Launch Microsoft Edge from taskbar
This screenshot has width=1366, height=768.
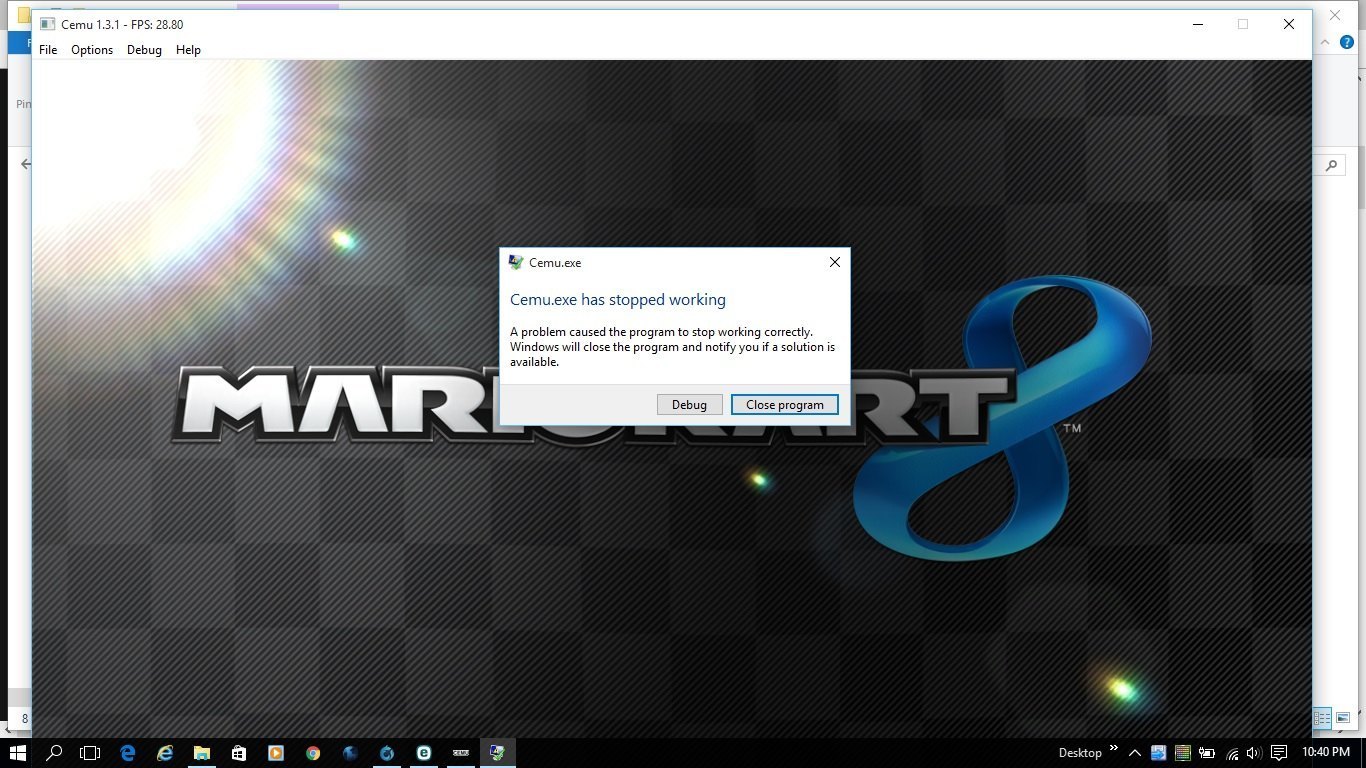pyautogui.click(x=128, y=753)
